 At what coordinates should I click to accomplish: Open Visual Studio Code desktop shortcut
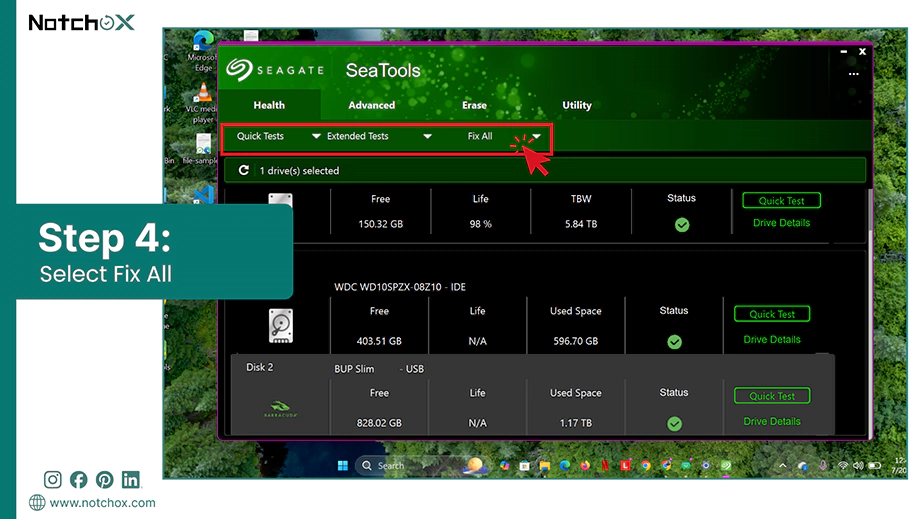coord(204,195)
